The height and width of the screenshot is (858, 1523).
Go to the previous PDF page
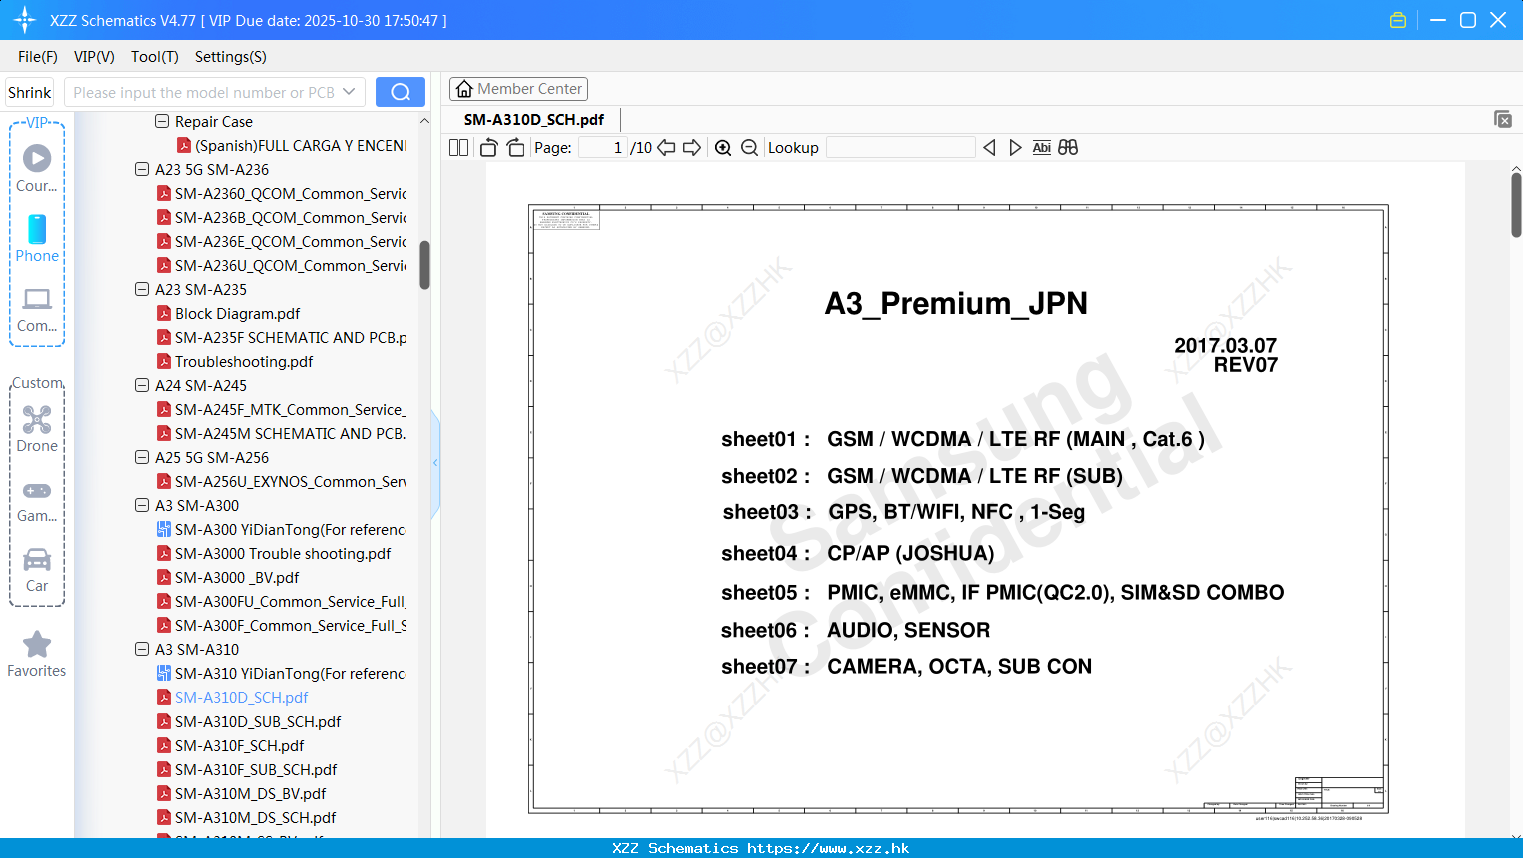666,148
